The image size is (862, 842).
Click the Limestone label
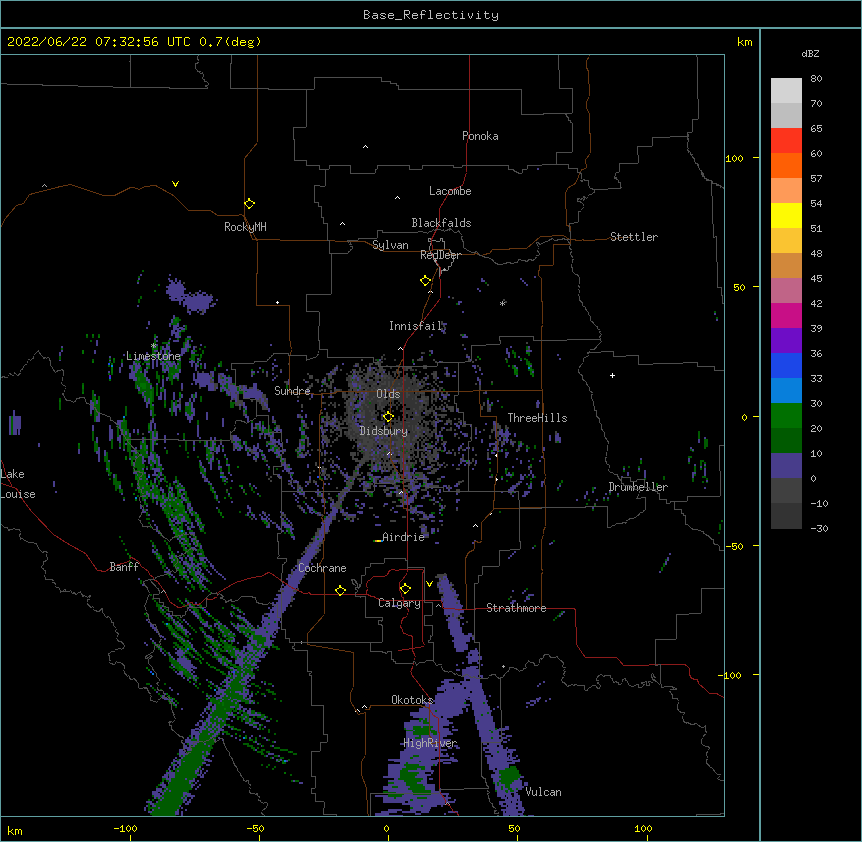coord(153,356)
